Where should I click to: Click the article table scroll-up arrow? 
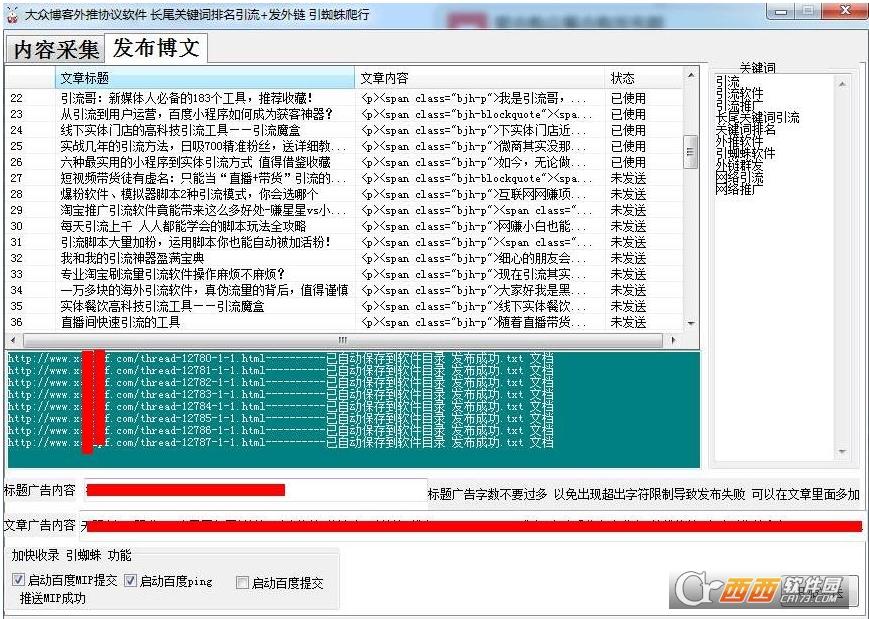point(691,75)
